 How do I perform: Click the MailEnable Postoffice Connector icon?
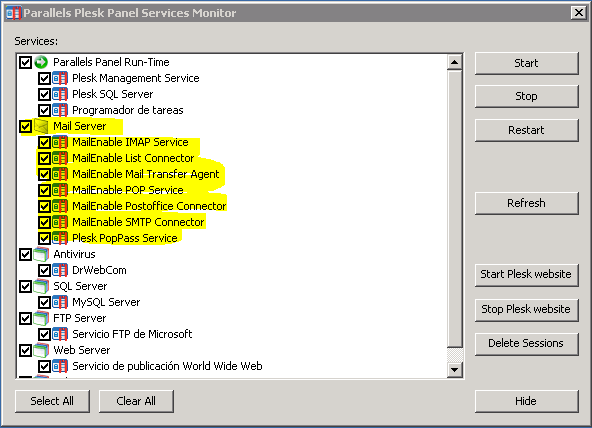(60, 206)
